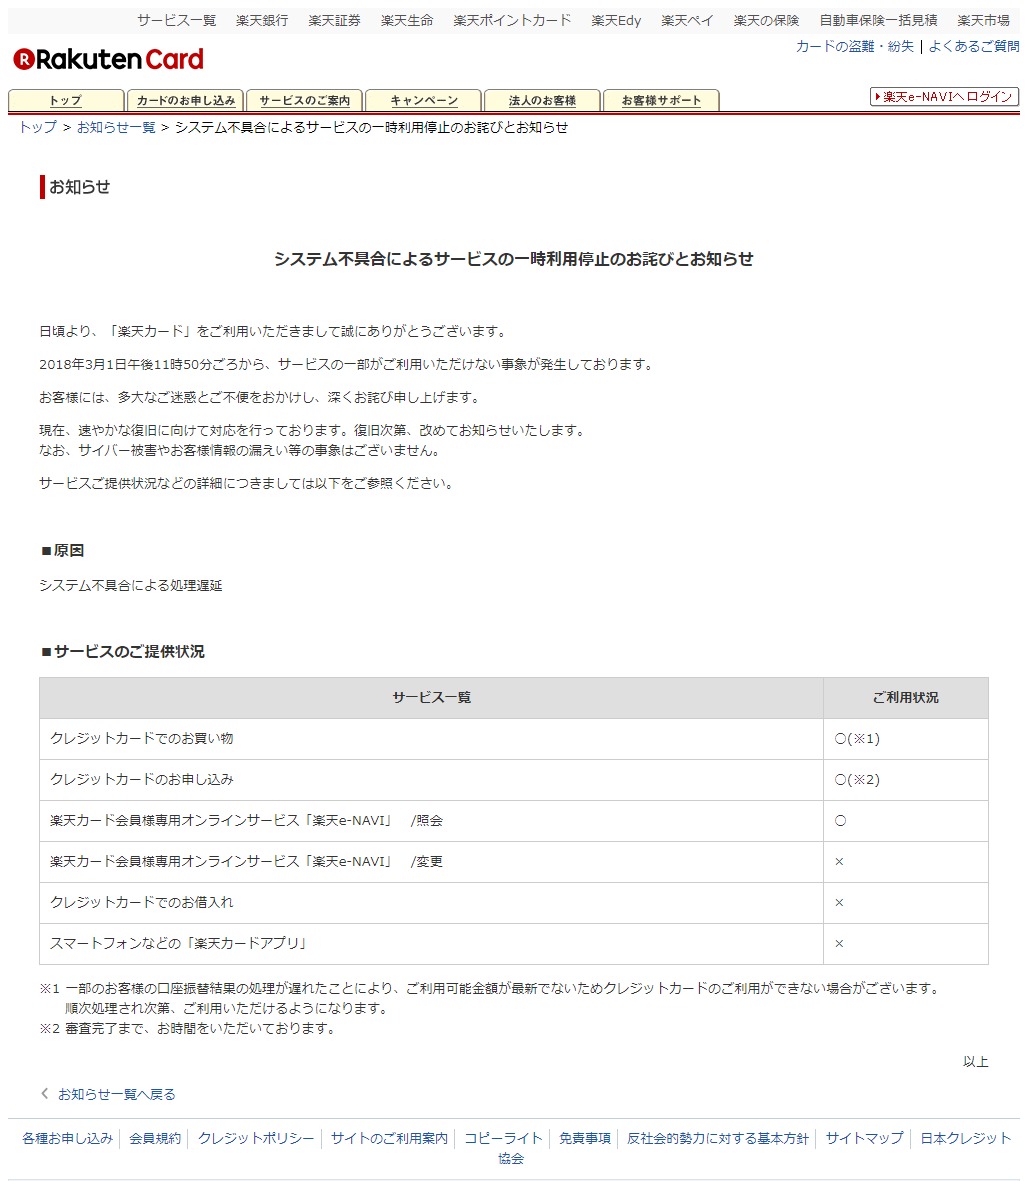Click the クレジットカードのお申し込み row text
Viewport: 1028px width, 1181px height.
coord(142,780)
